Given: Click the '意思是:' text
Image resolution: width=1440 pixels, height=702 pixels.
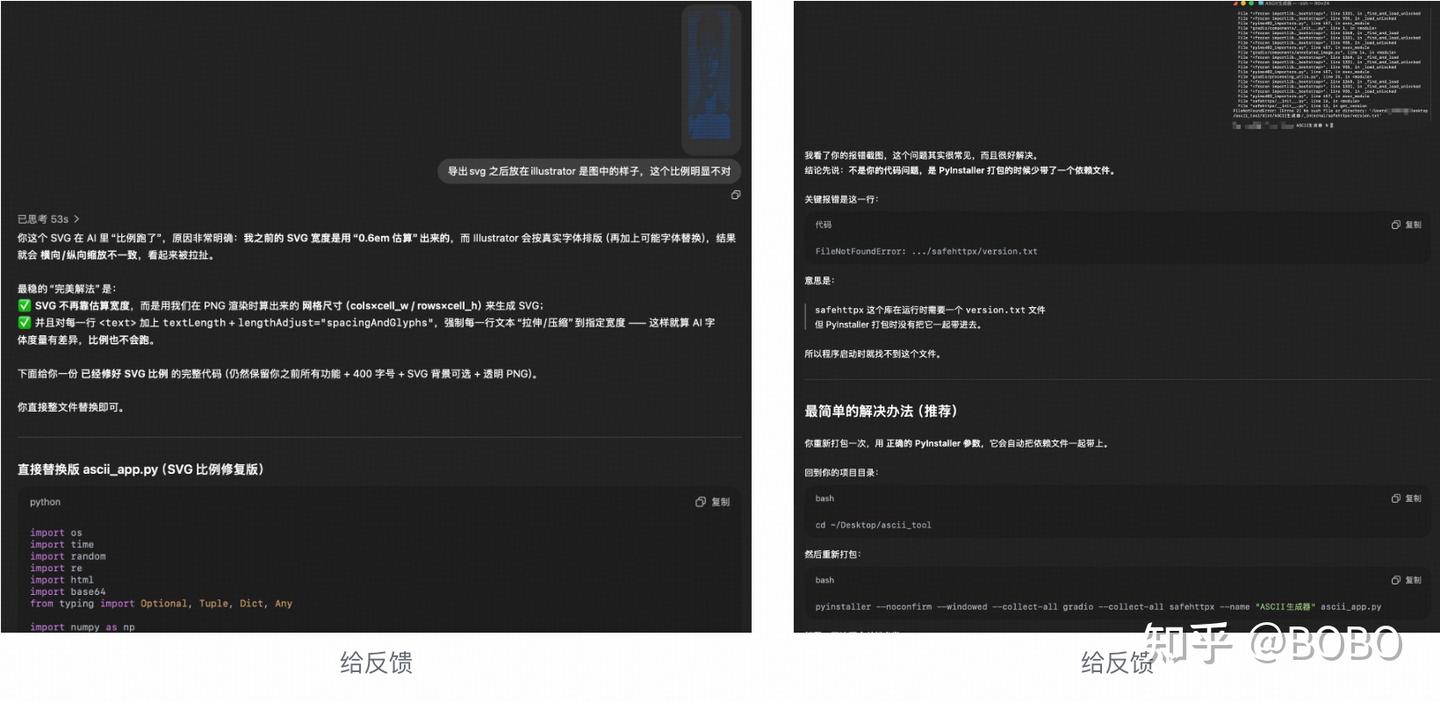Looking at the screenshot, I should click(819, 281).
